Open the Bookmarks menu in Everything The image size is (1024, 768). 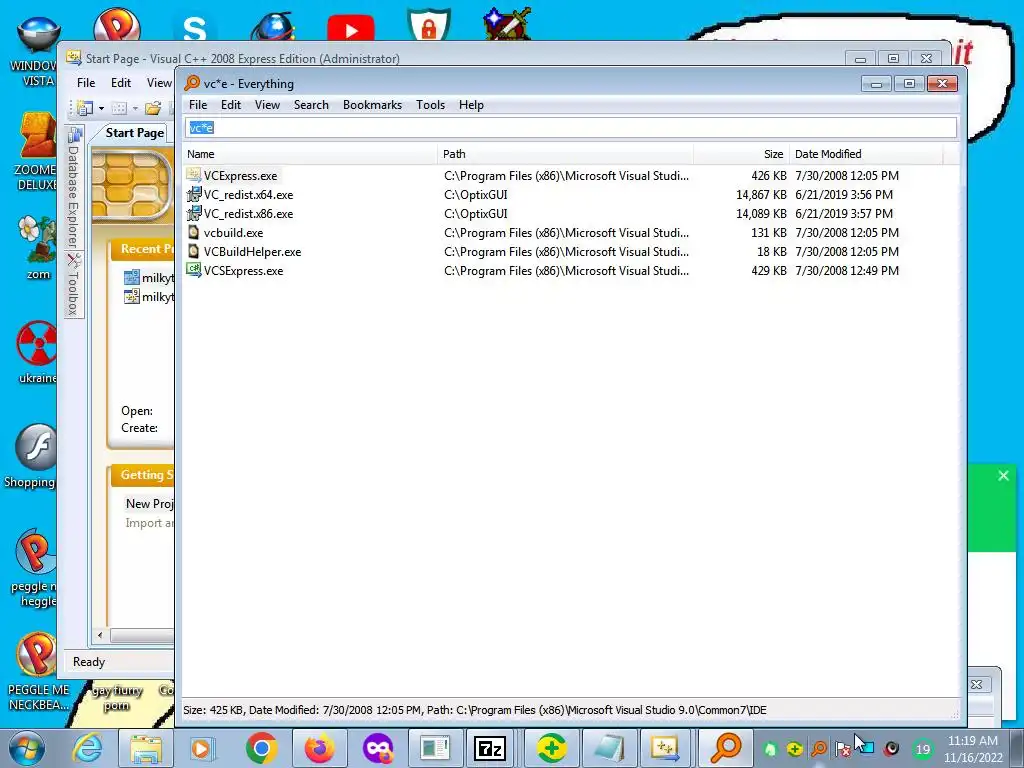[x=372, y=105]
